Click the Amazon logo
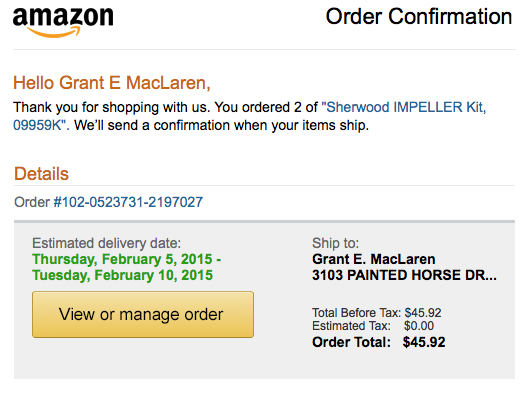 (63, 22)
